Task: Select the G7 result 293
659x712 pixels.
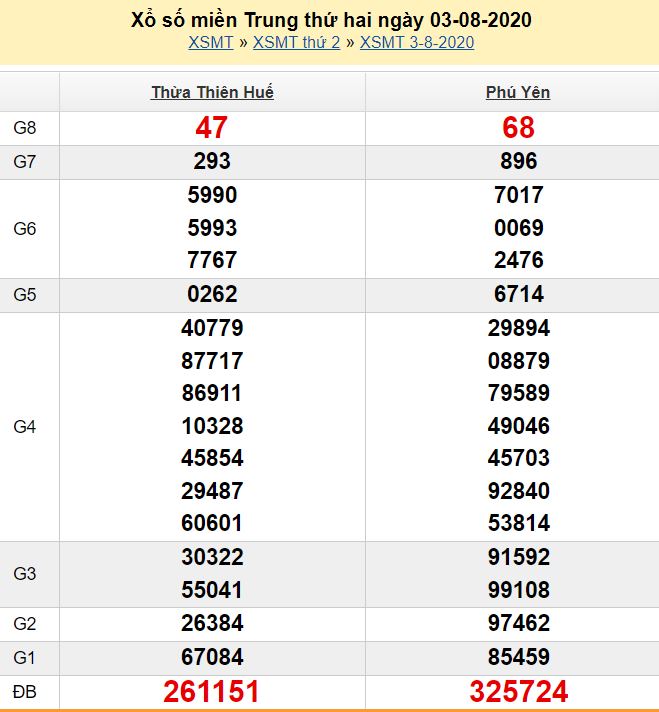Action: coord(212,161)
